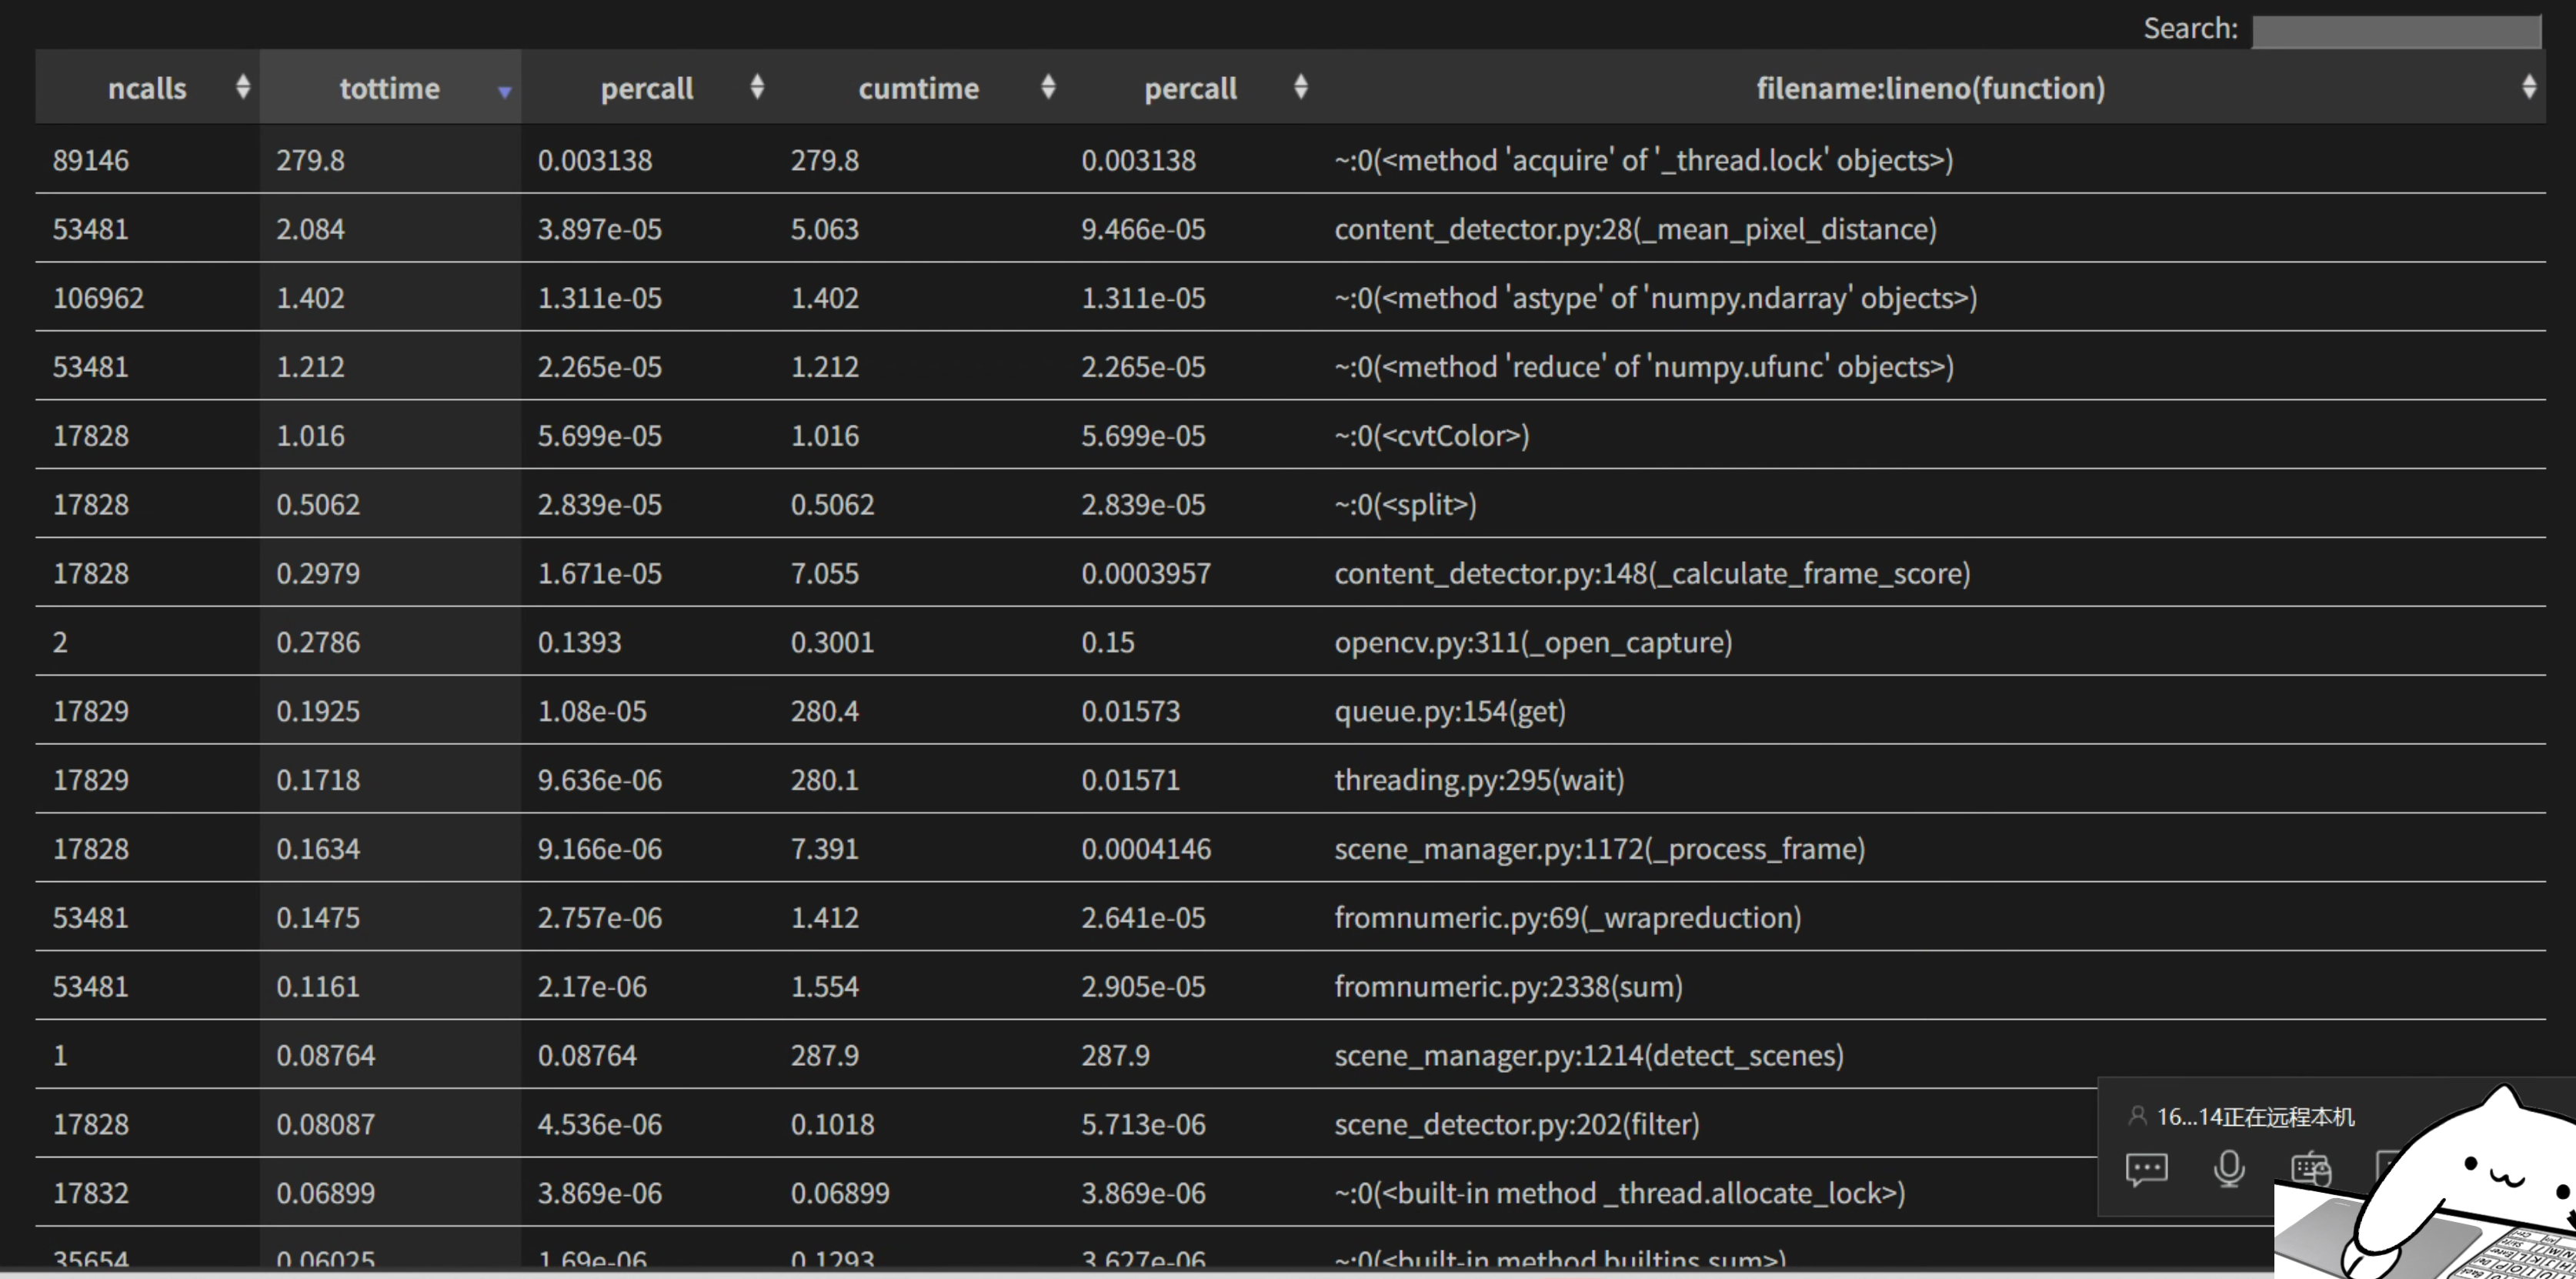Click the ~:0(<cvtColor>) entry

pyautogui.click(x=1431, y=436)
